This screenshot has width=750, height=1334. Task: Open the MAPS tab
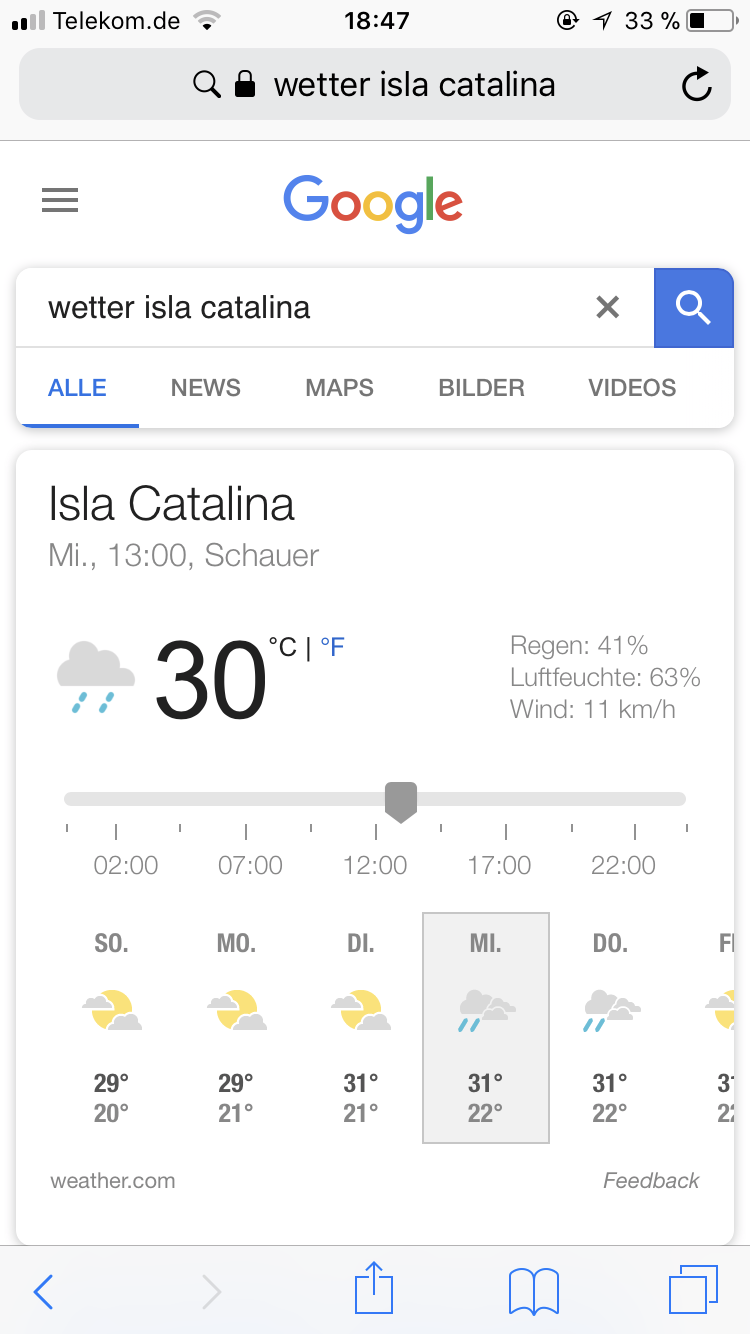(x=339, y=388)
